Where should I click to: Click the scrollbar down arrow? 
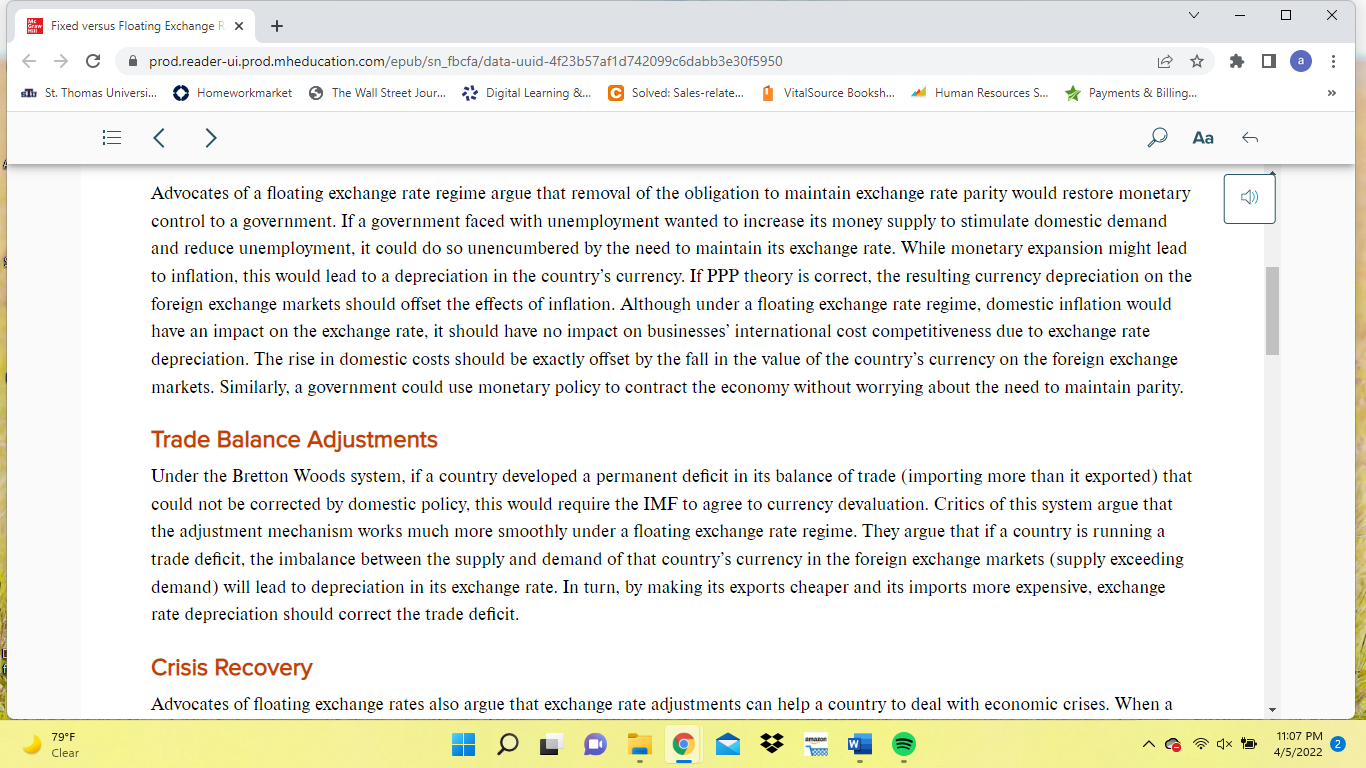click(1272, 710)
